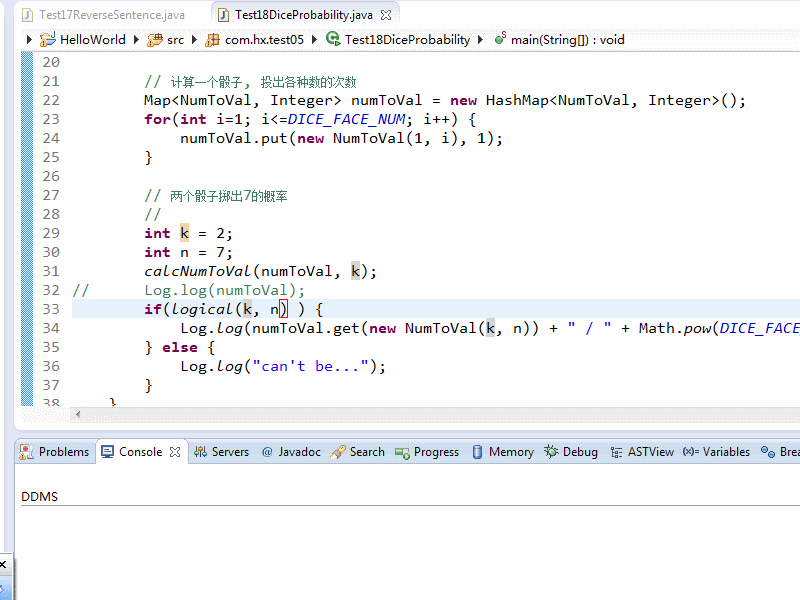Image resolution: width=800 pixels, height=600 pixels.
Task: Click the variable k on line 29
Action: click(x=184, y=233)
